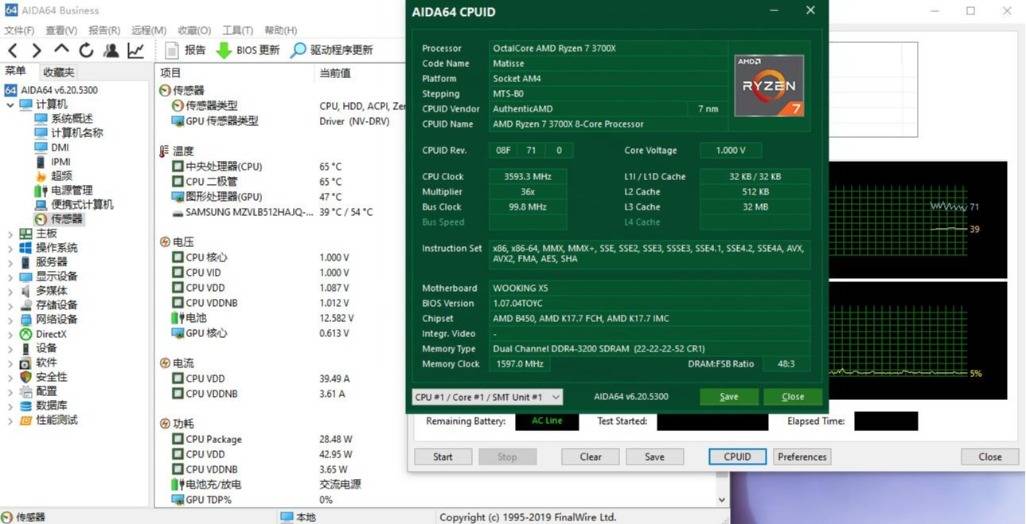The image size is (1026, 524).
Task: Open the driver update magnifier icon
Action: (298, 50)
